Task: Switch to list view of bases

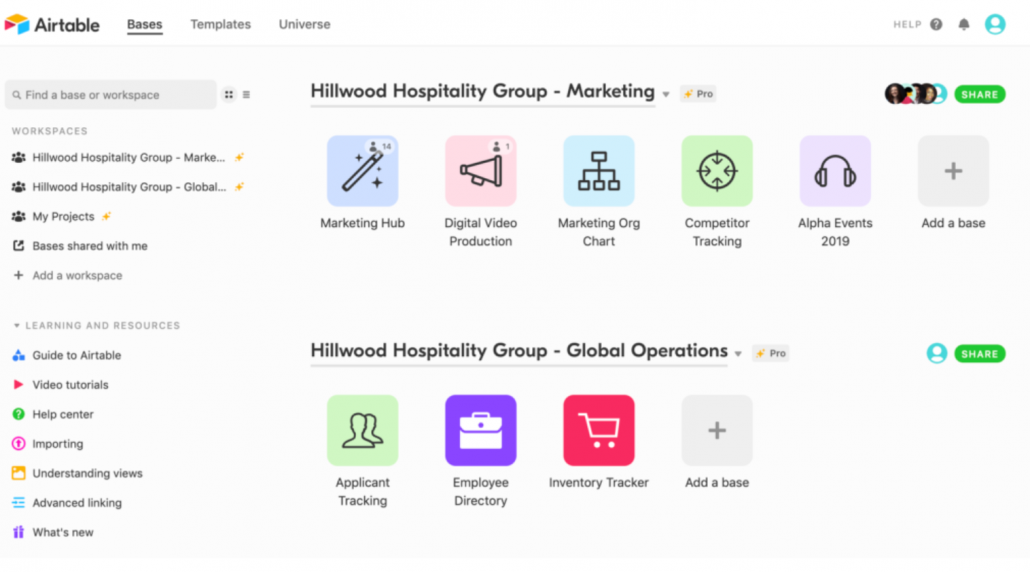Action: (x=246, y=95)
